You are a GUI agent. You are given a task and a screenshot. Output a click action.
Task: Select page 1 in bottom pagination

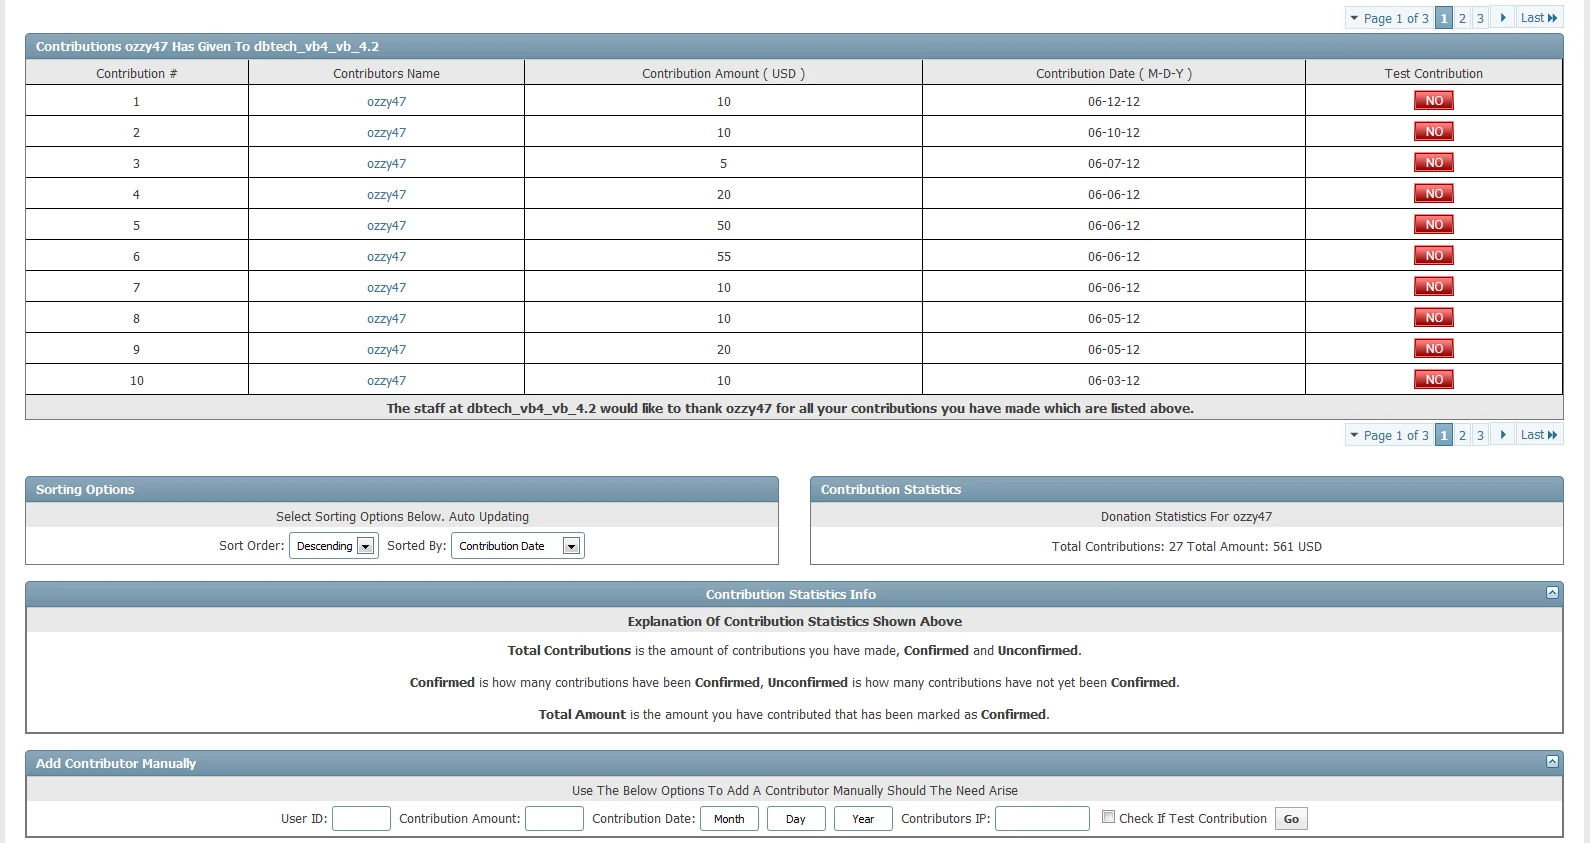point(1444,435)
